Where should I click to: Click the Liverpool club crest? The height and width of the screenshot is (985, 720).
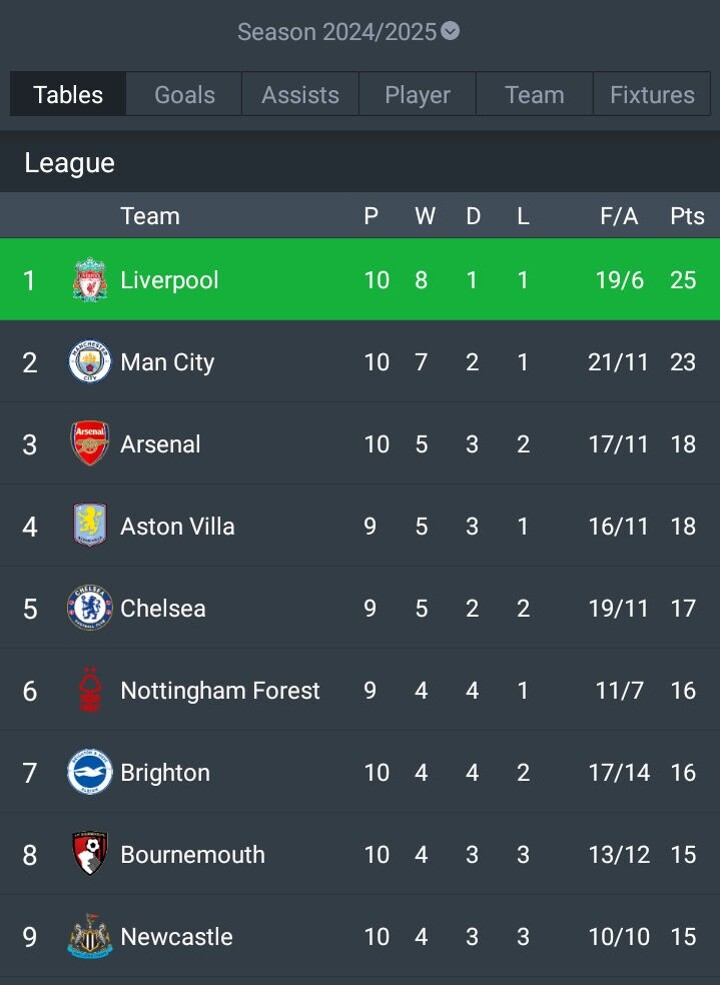pyautogui.click(x=90, y=280)
